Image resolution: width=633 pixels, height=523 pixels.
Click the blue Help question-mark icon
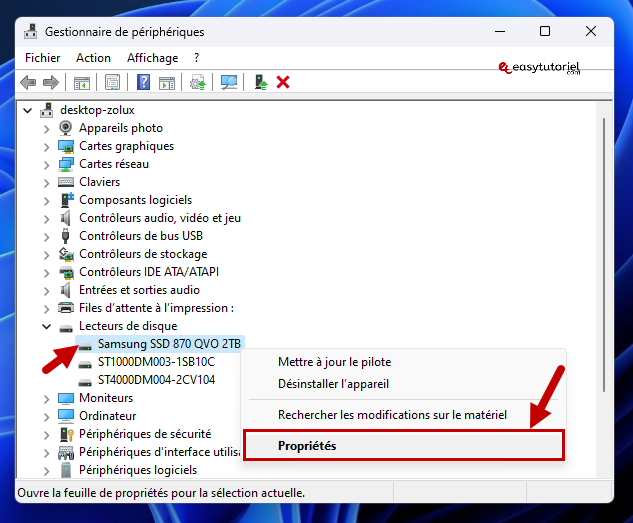coord(143,82)
